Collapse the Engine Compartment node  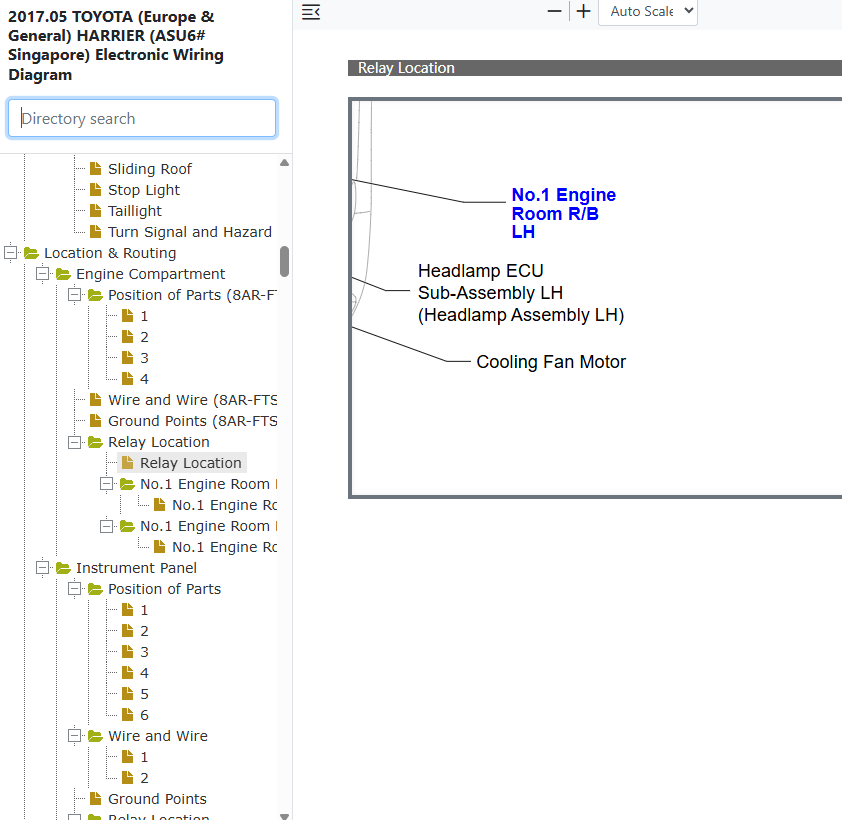coord(42,273)
